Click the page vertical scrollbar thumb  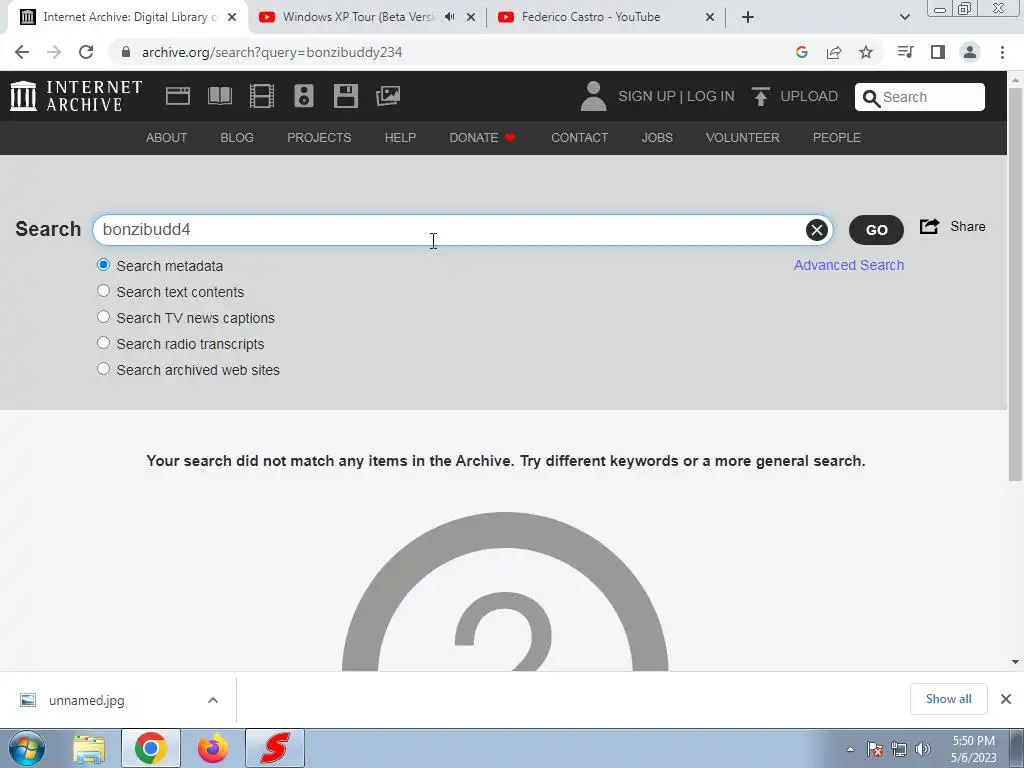point(1015,284)
